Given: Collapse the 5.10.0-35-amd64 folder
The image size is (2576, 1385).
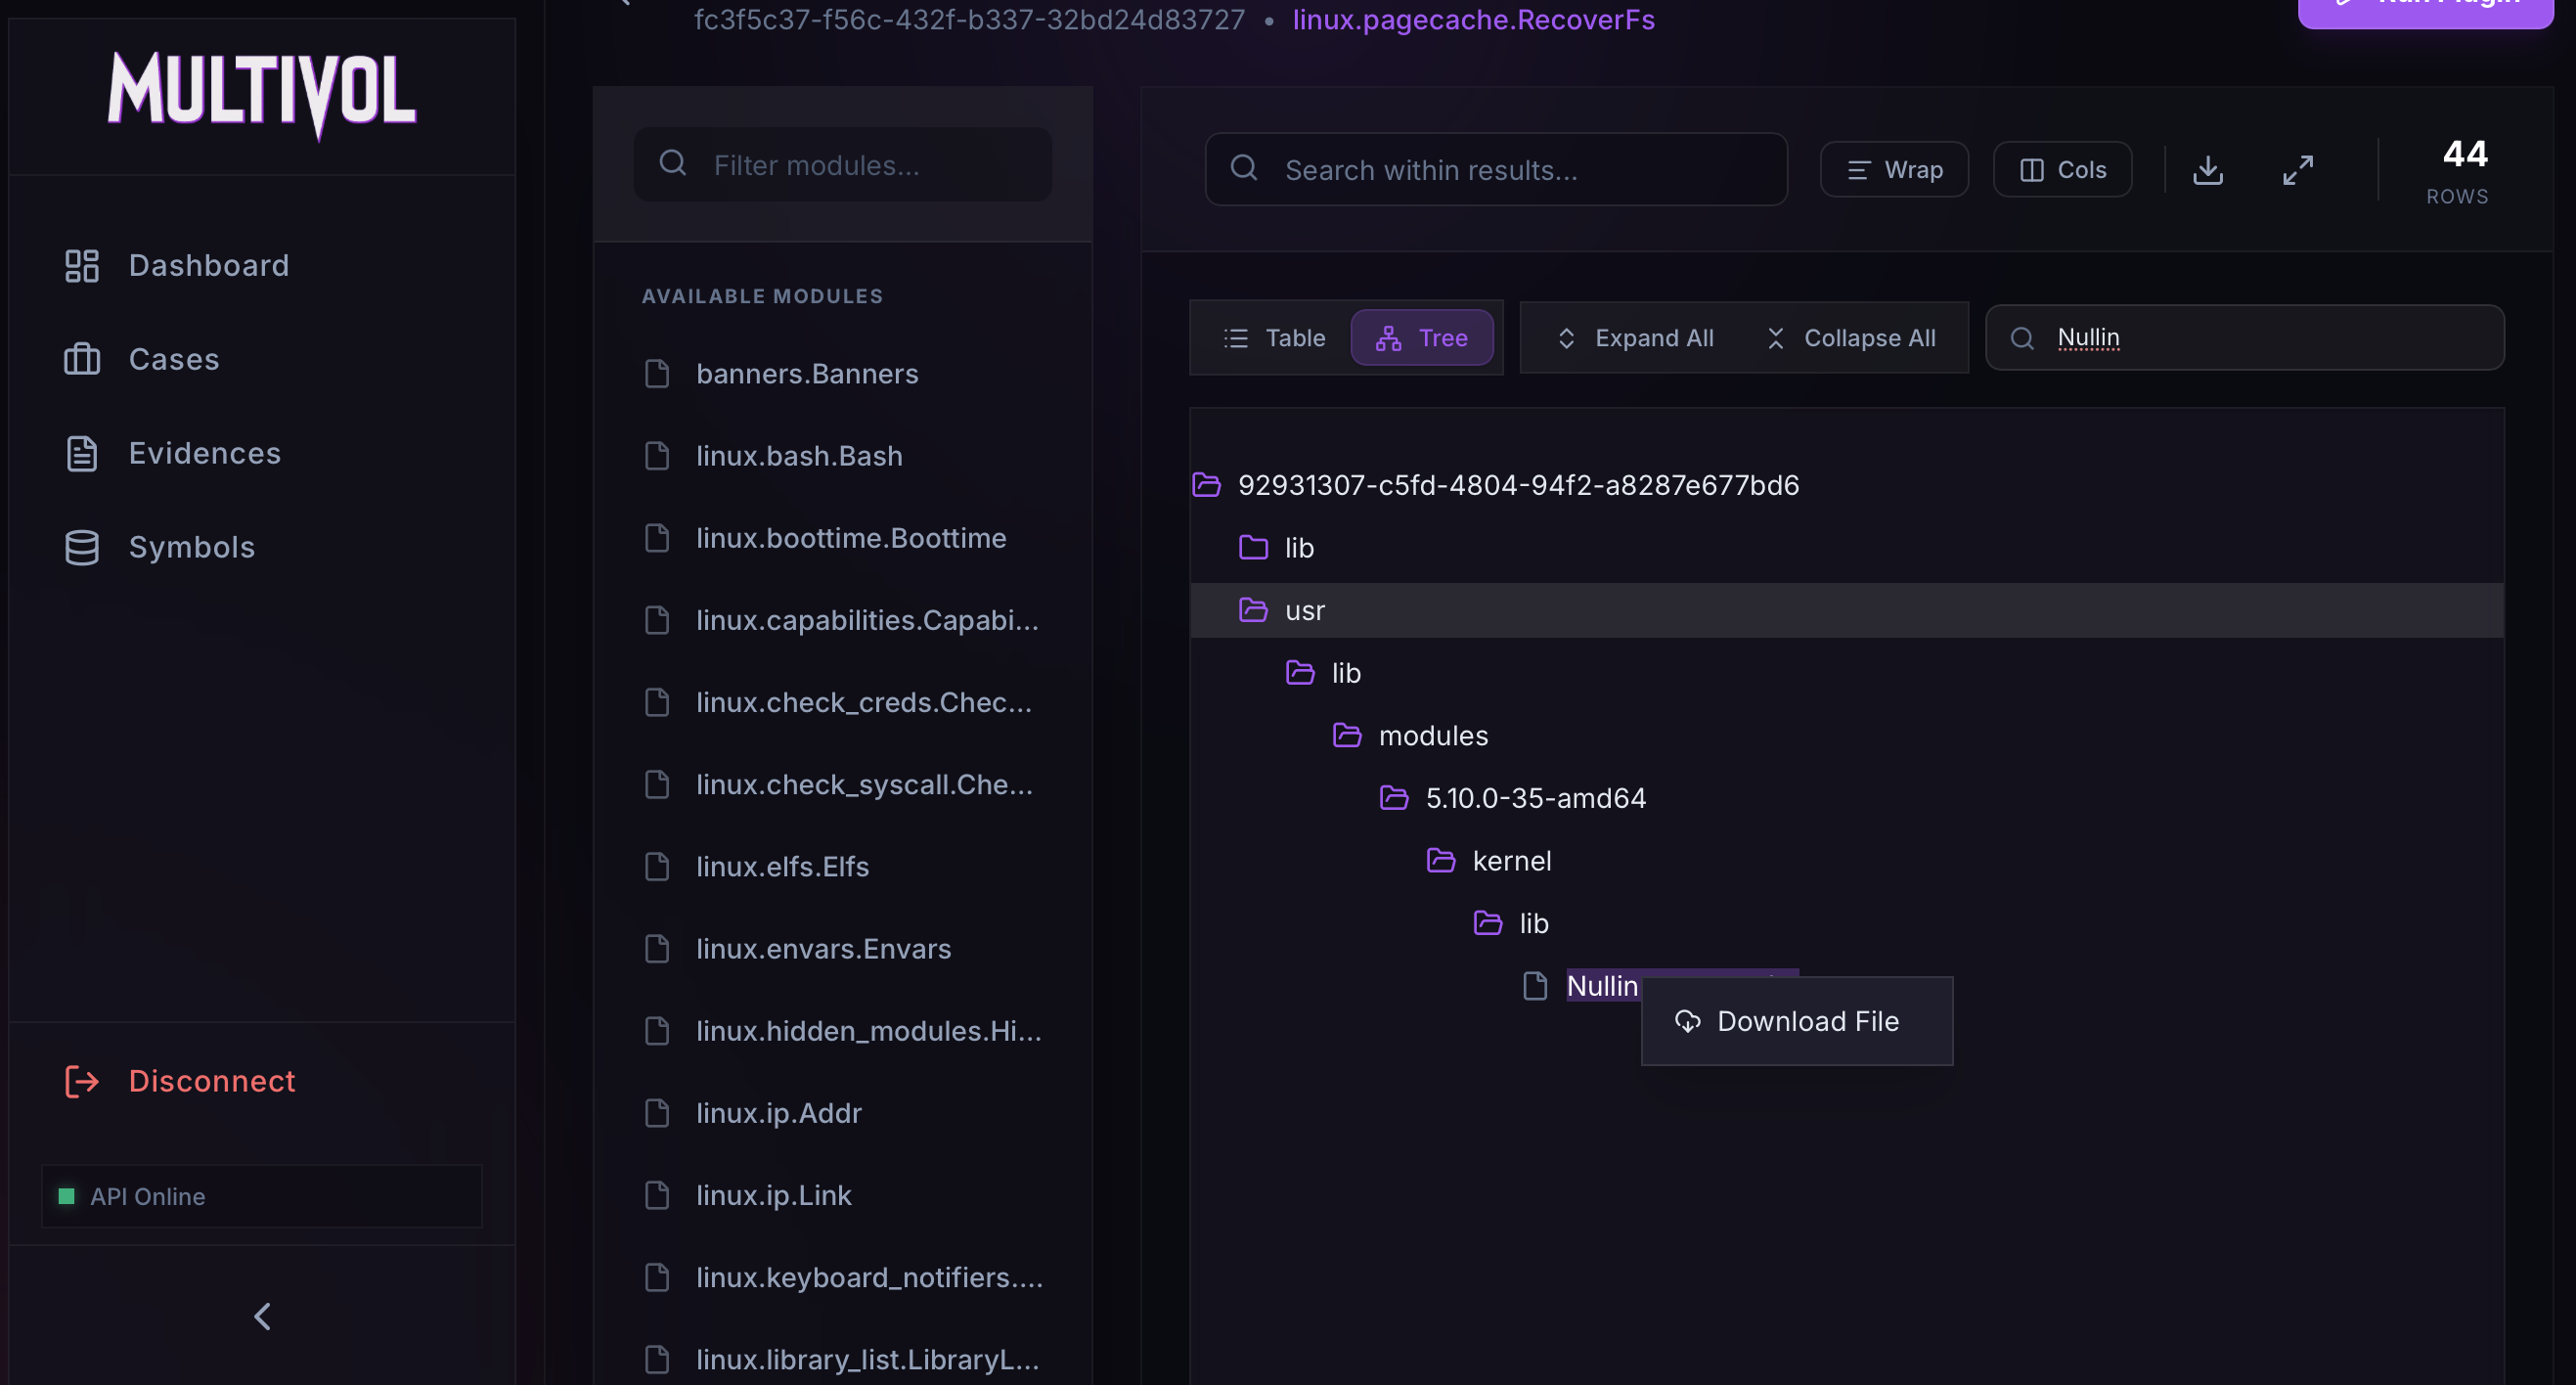Looking at the screenshot, I should [1534, 798].
